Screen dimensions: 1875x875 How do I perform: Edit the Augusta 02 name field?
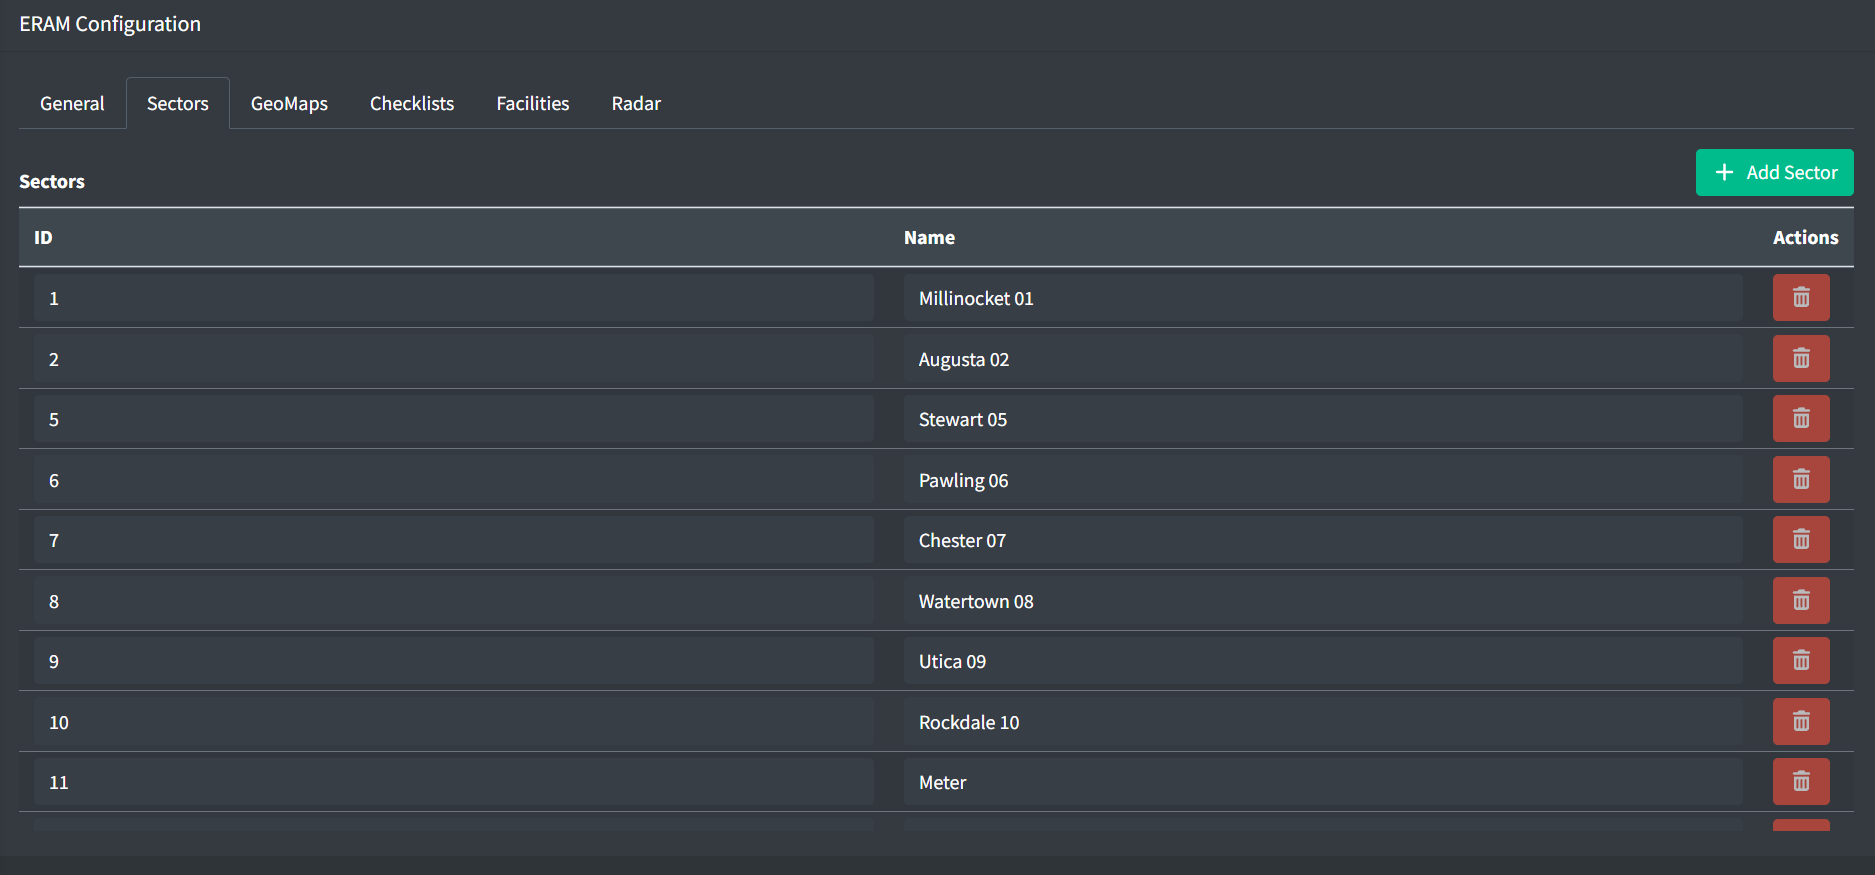click(x=1323, y=358)
